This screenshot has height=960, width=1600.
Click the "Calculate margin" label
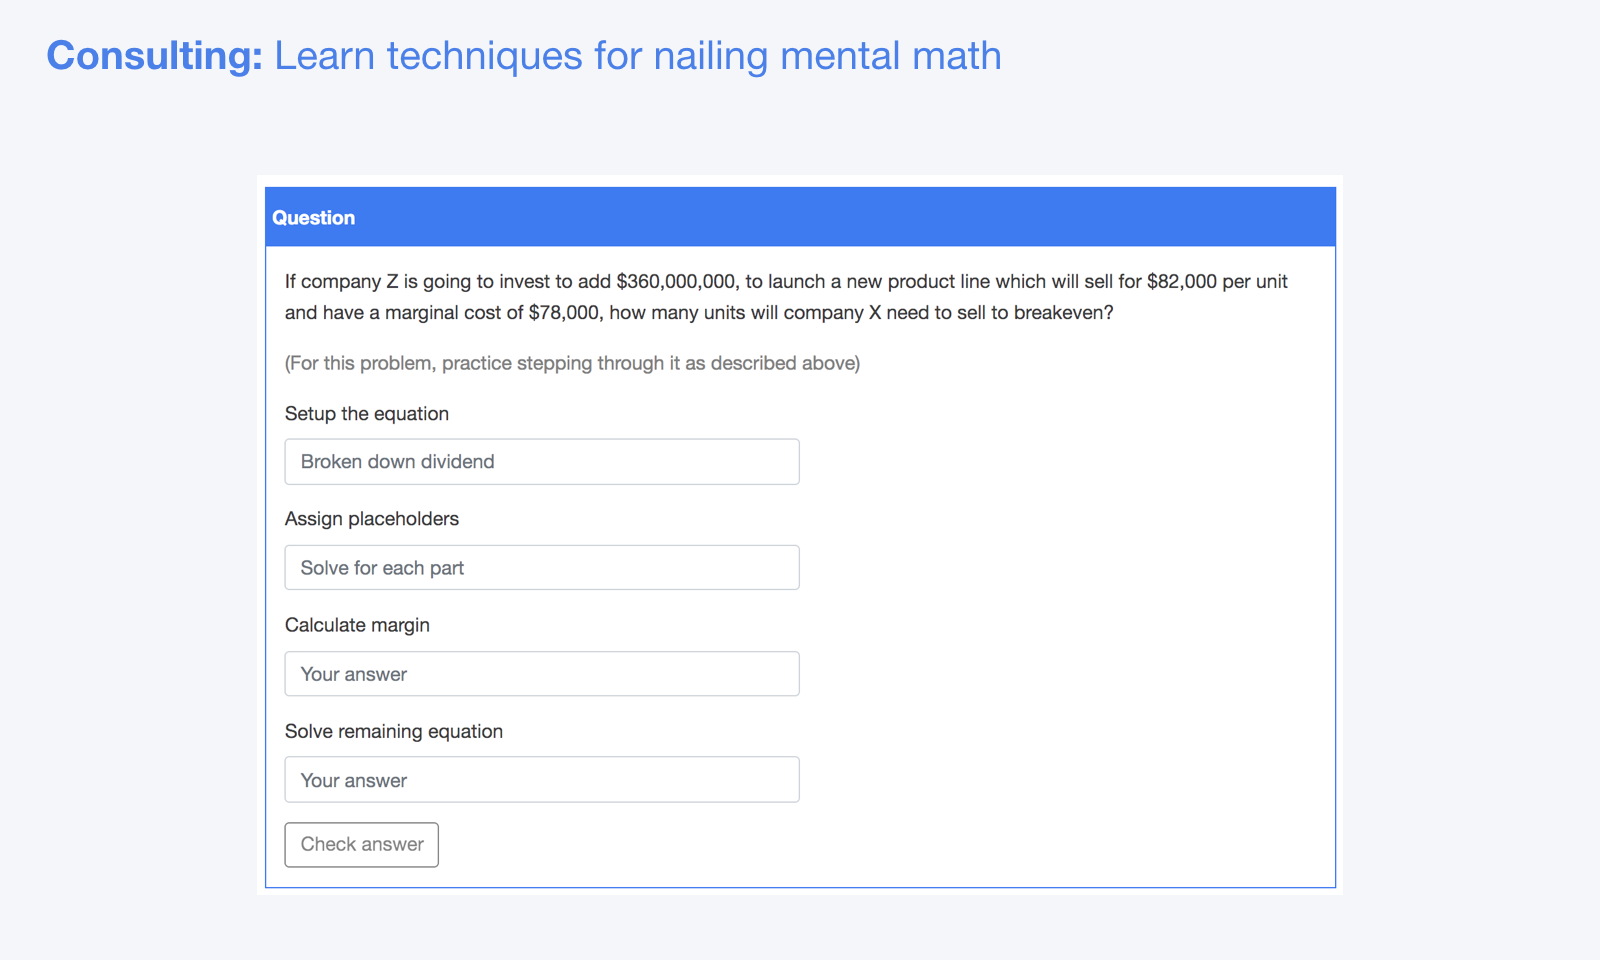click(x=357, y=624)
